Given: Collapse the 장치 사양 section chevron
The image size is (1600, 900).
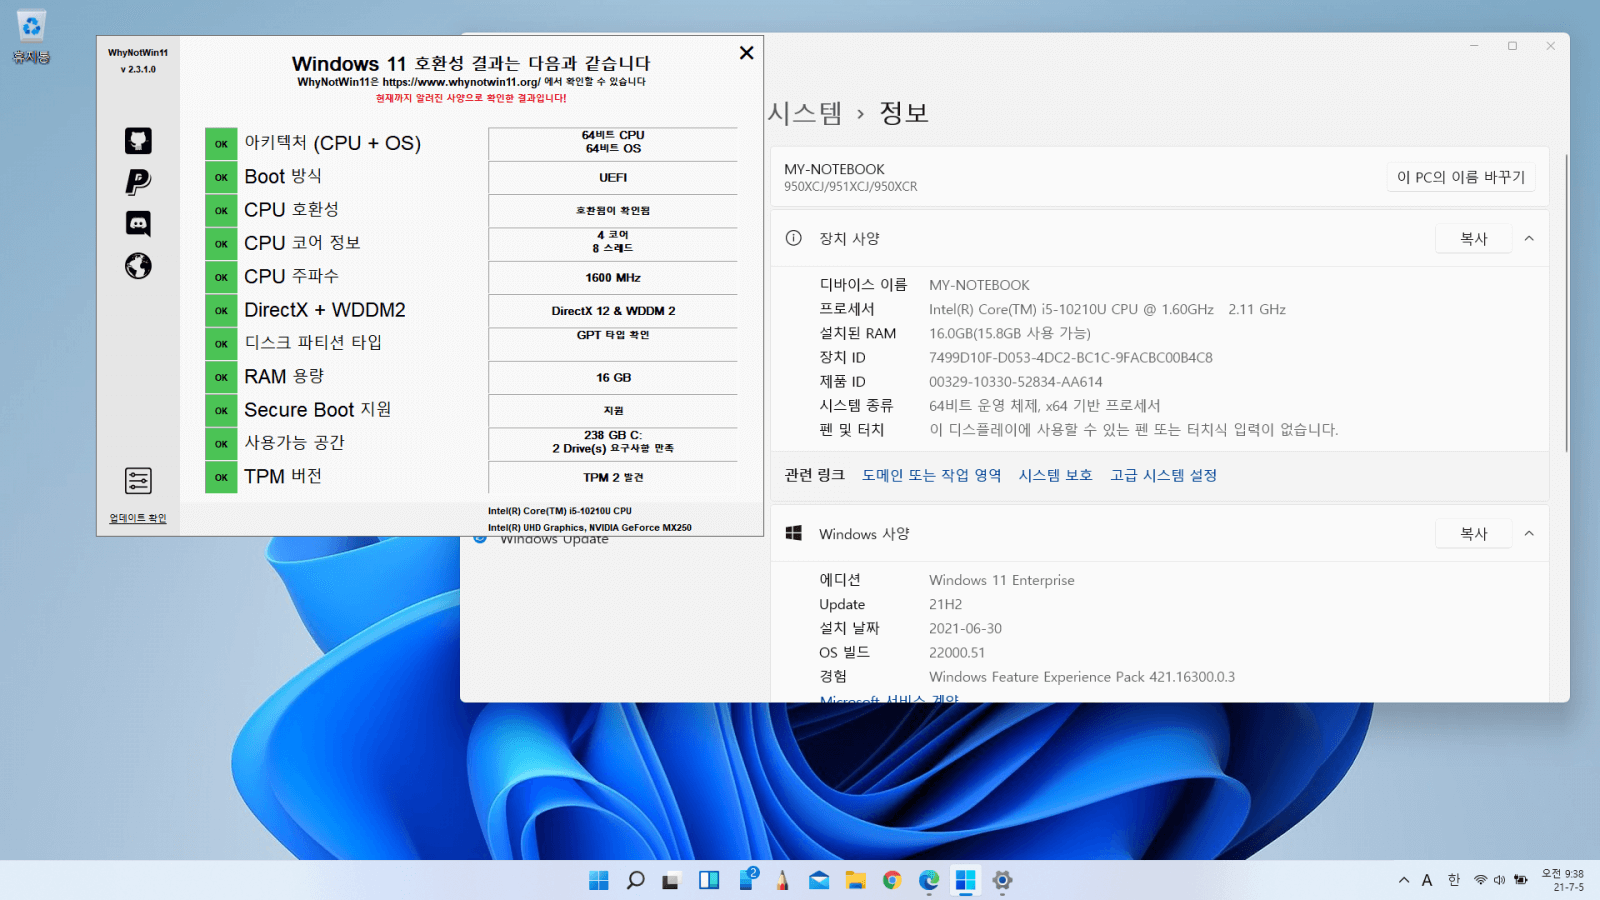Looking at the screenshot, I should click(1529, 238).
